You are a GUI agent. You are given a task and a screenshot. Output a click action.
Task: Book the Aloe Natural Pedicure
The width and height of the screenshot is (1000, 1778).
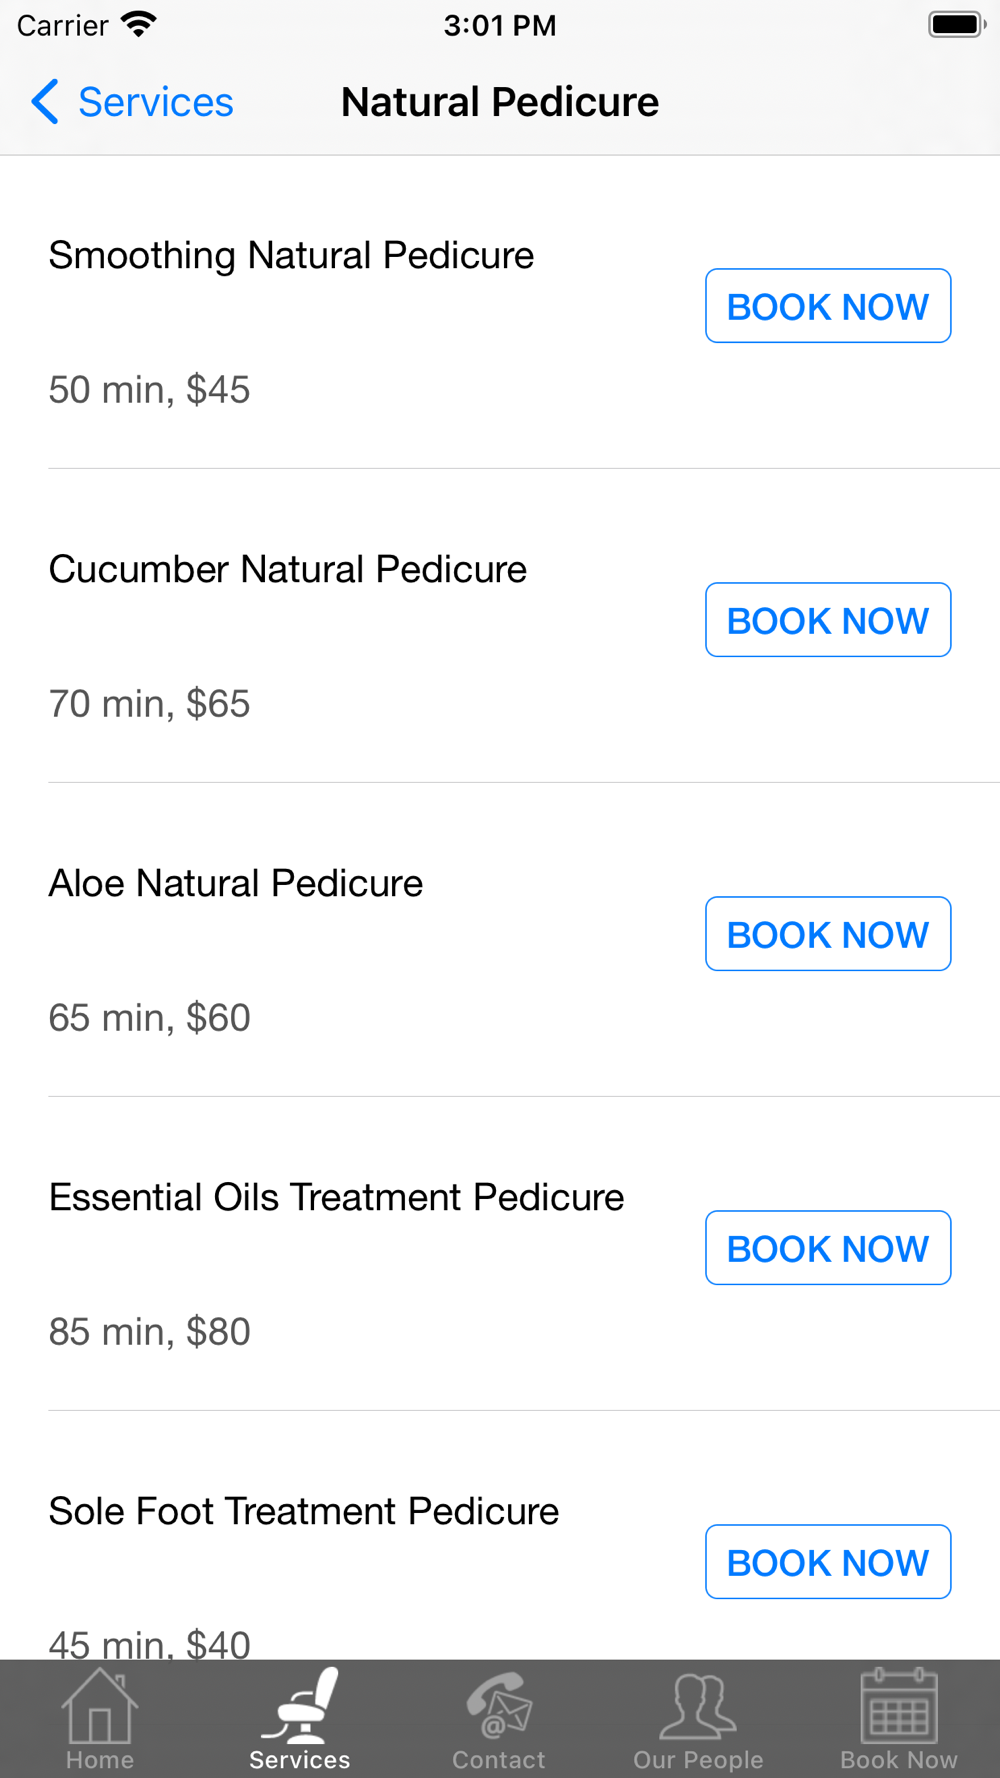pos(828,934)
